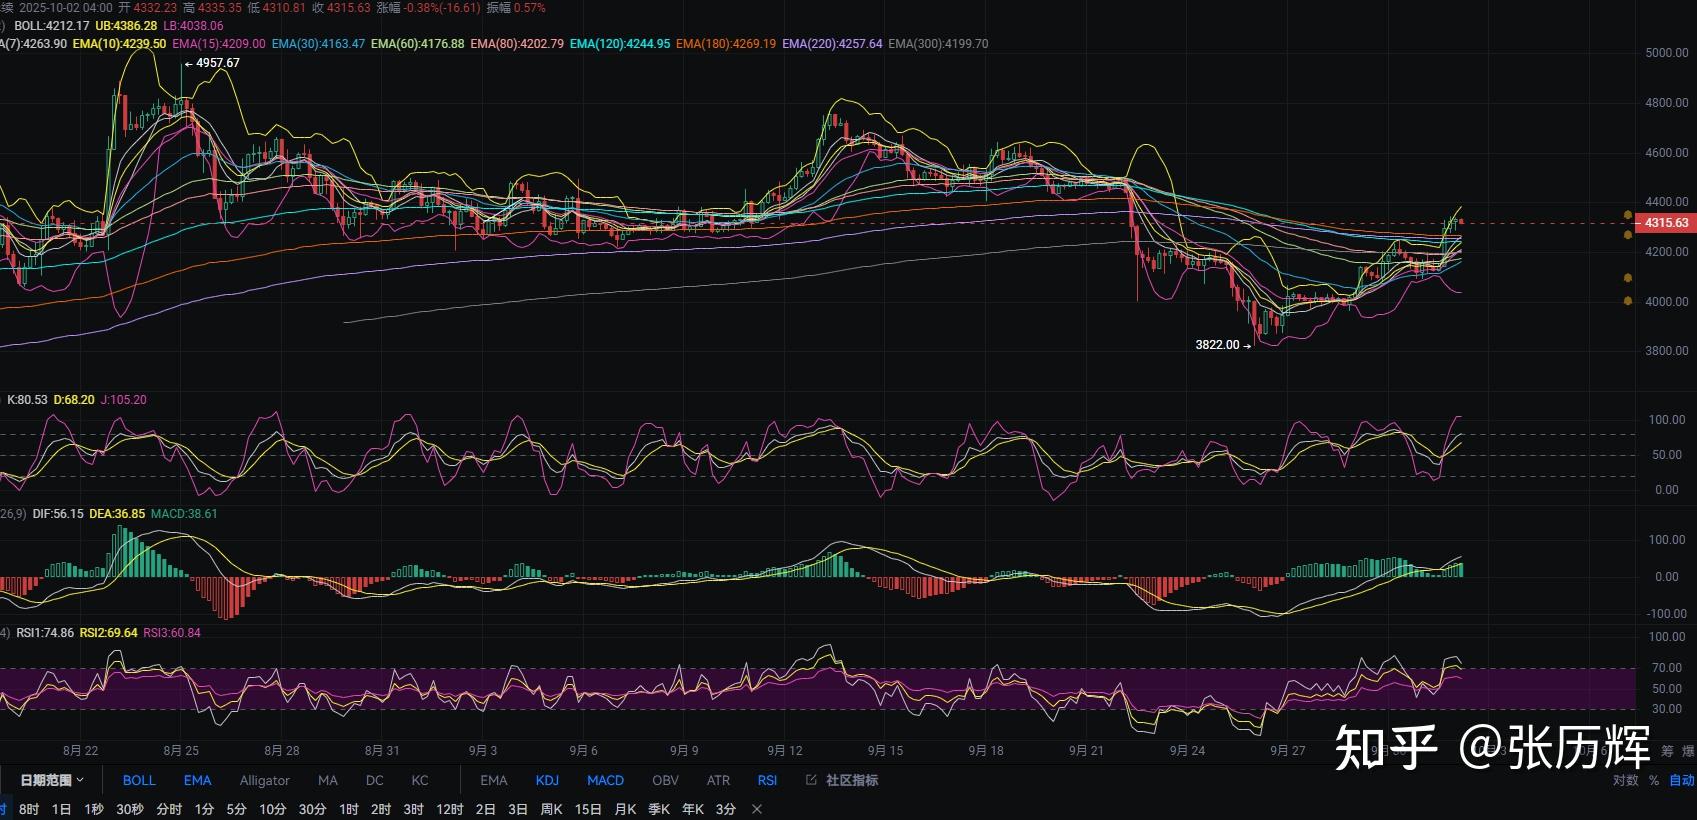The height and width of the screenshot is (820, 1697).
Task: Toggle the MACD sub-chart indicator
Action: [605, 780]
